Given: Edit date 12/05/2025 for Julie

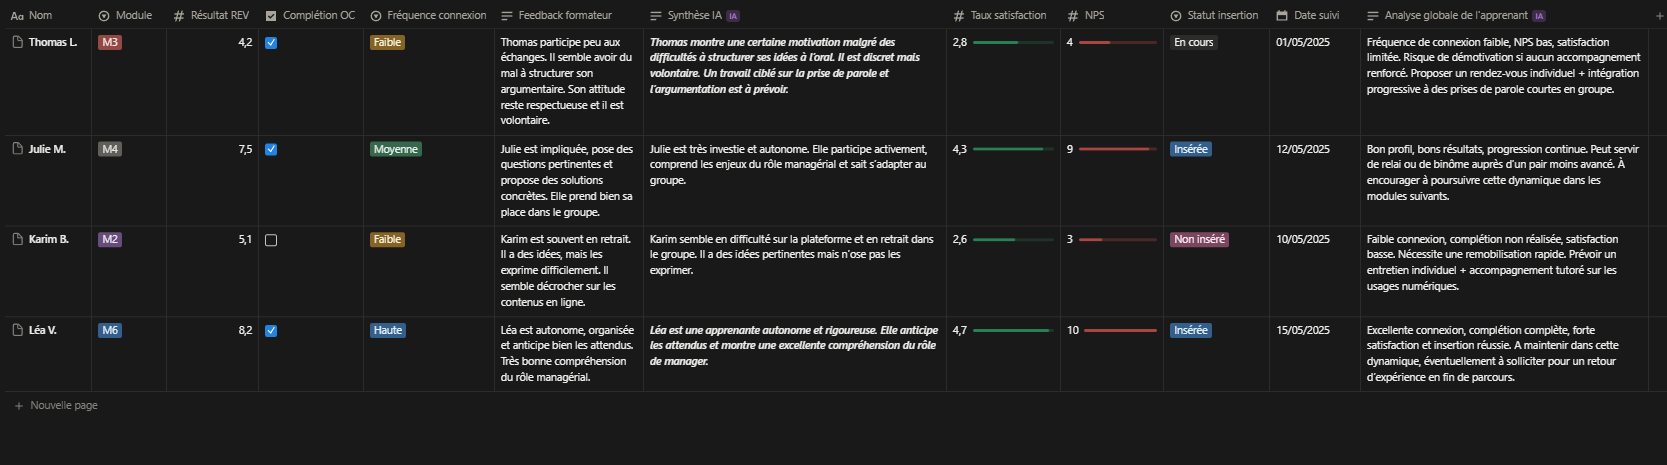Looking at the screenshot, I should point(1303,149).
